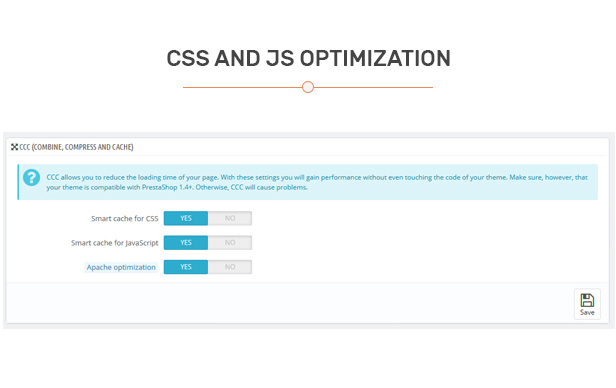Turn Apache optimization on with YES
This screenshot has height=388, width=616.
click(186, 267)
